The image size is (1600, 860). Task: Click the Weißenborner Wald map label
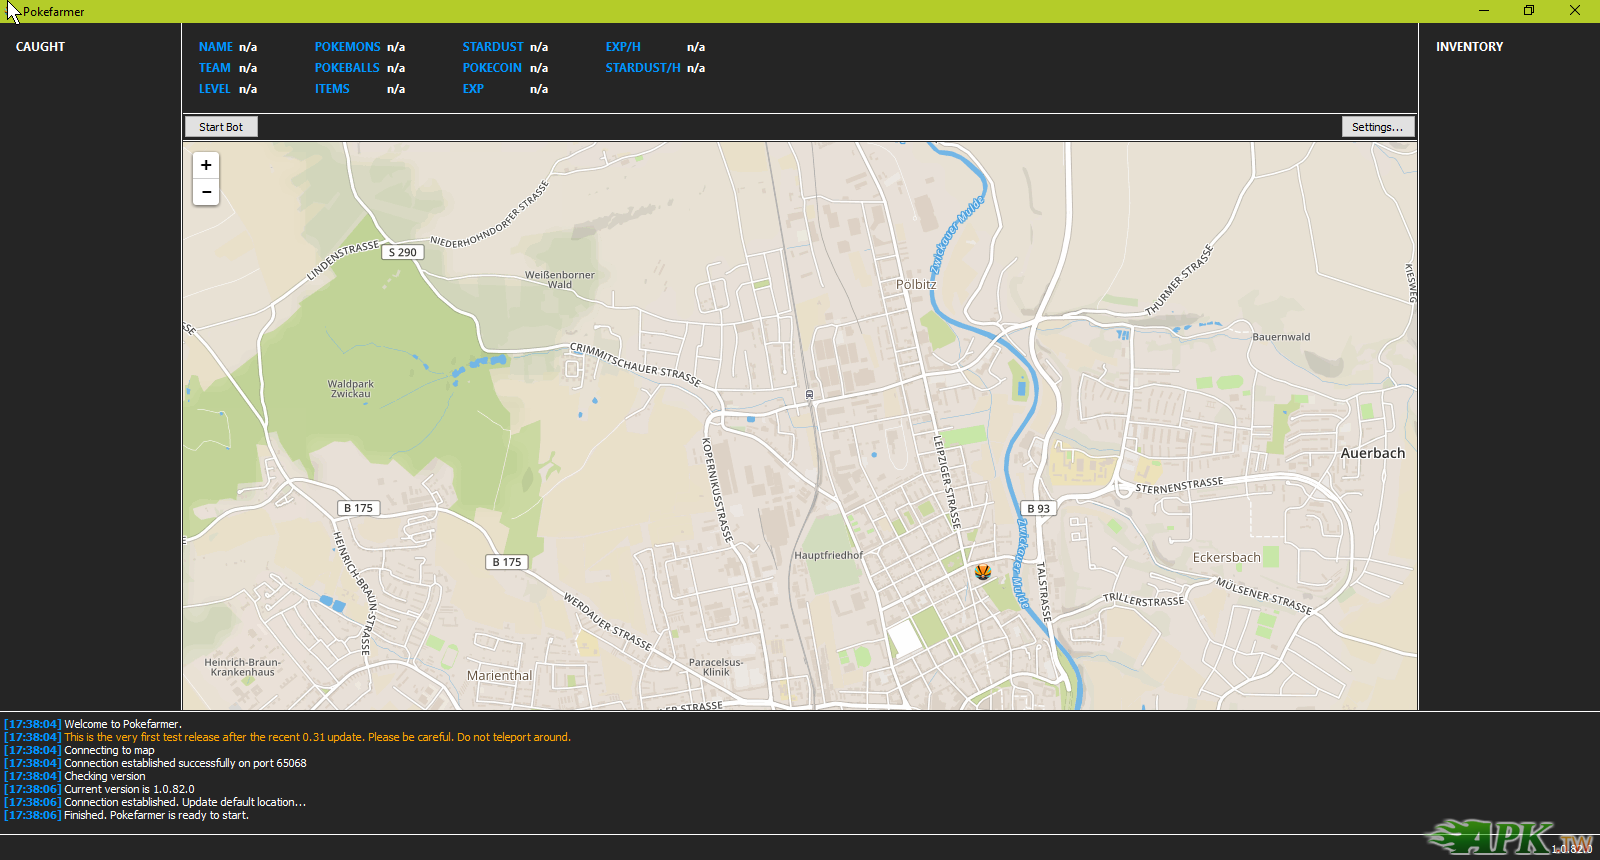tap(560, 280)
